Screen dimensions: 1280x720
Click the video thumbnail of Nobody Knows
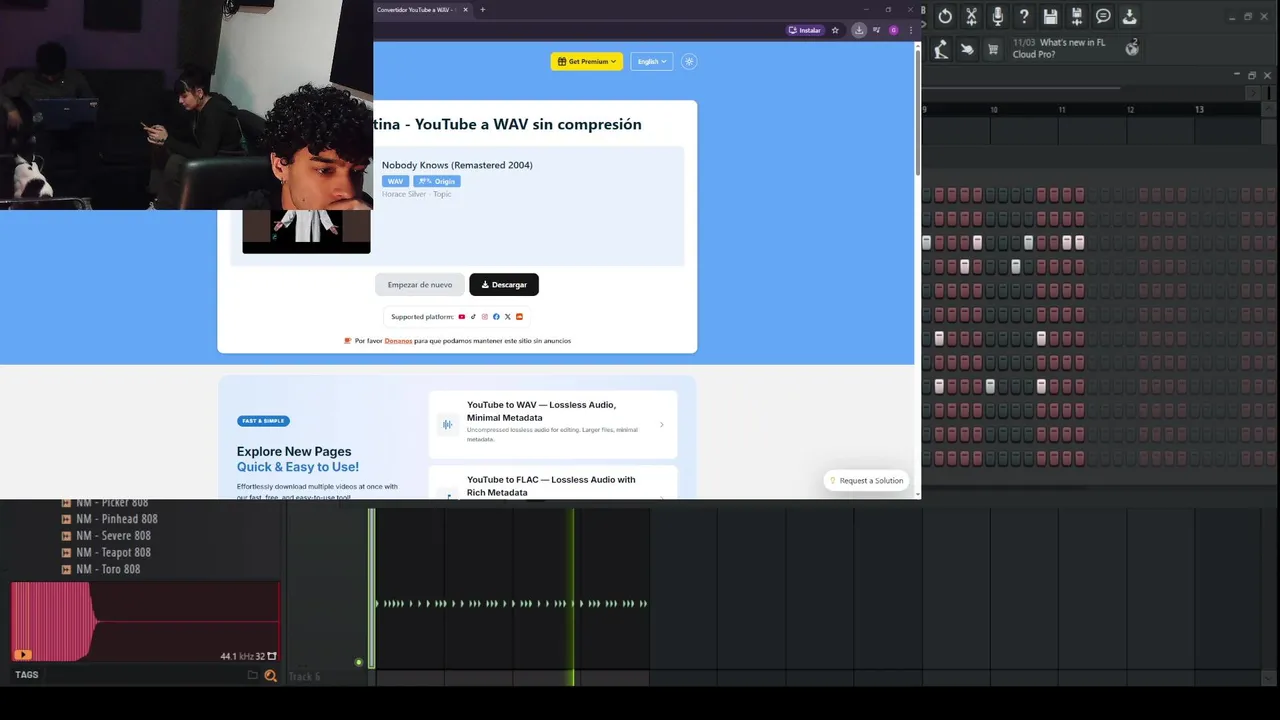pos(306,231)
